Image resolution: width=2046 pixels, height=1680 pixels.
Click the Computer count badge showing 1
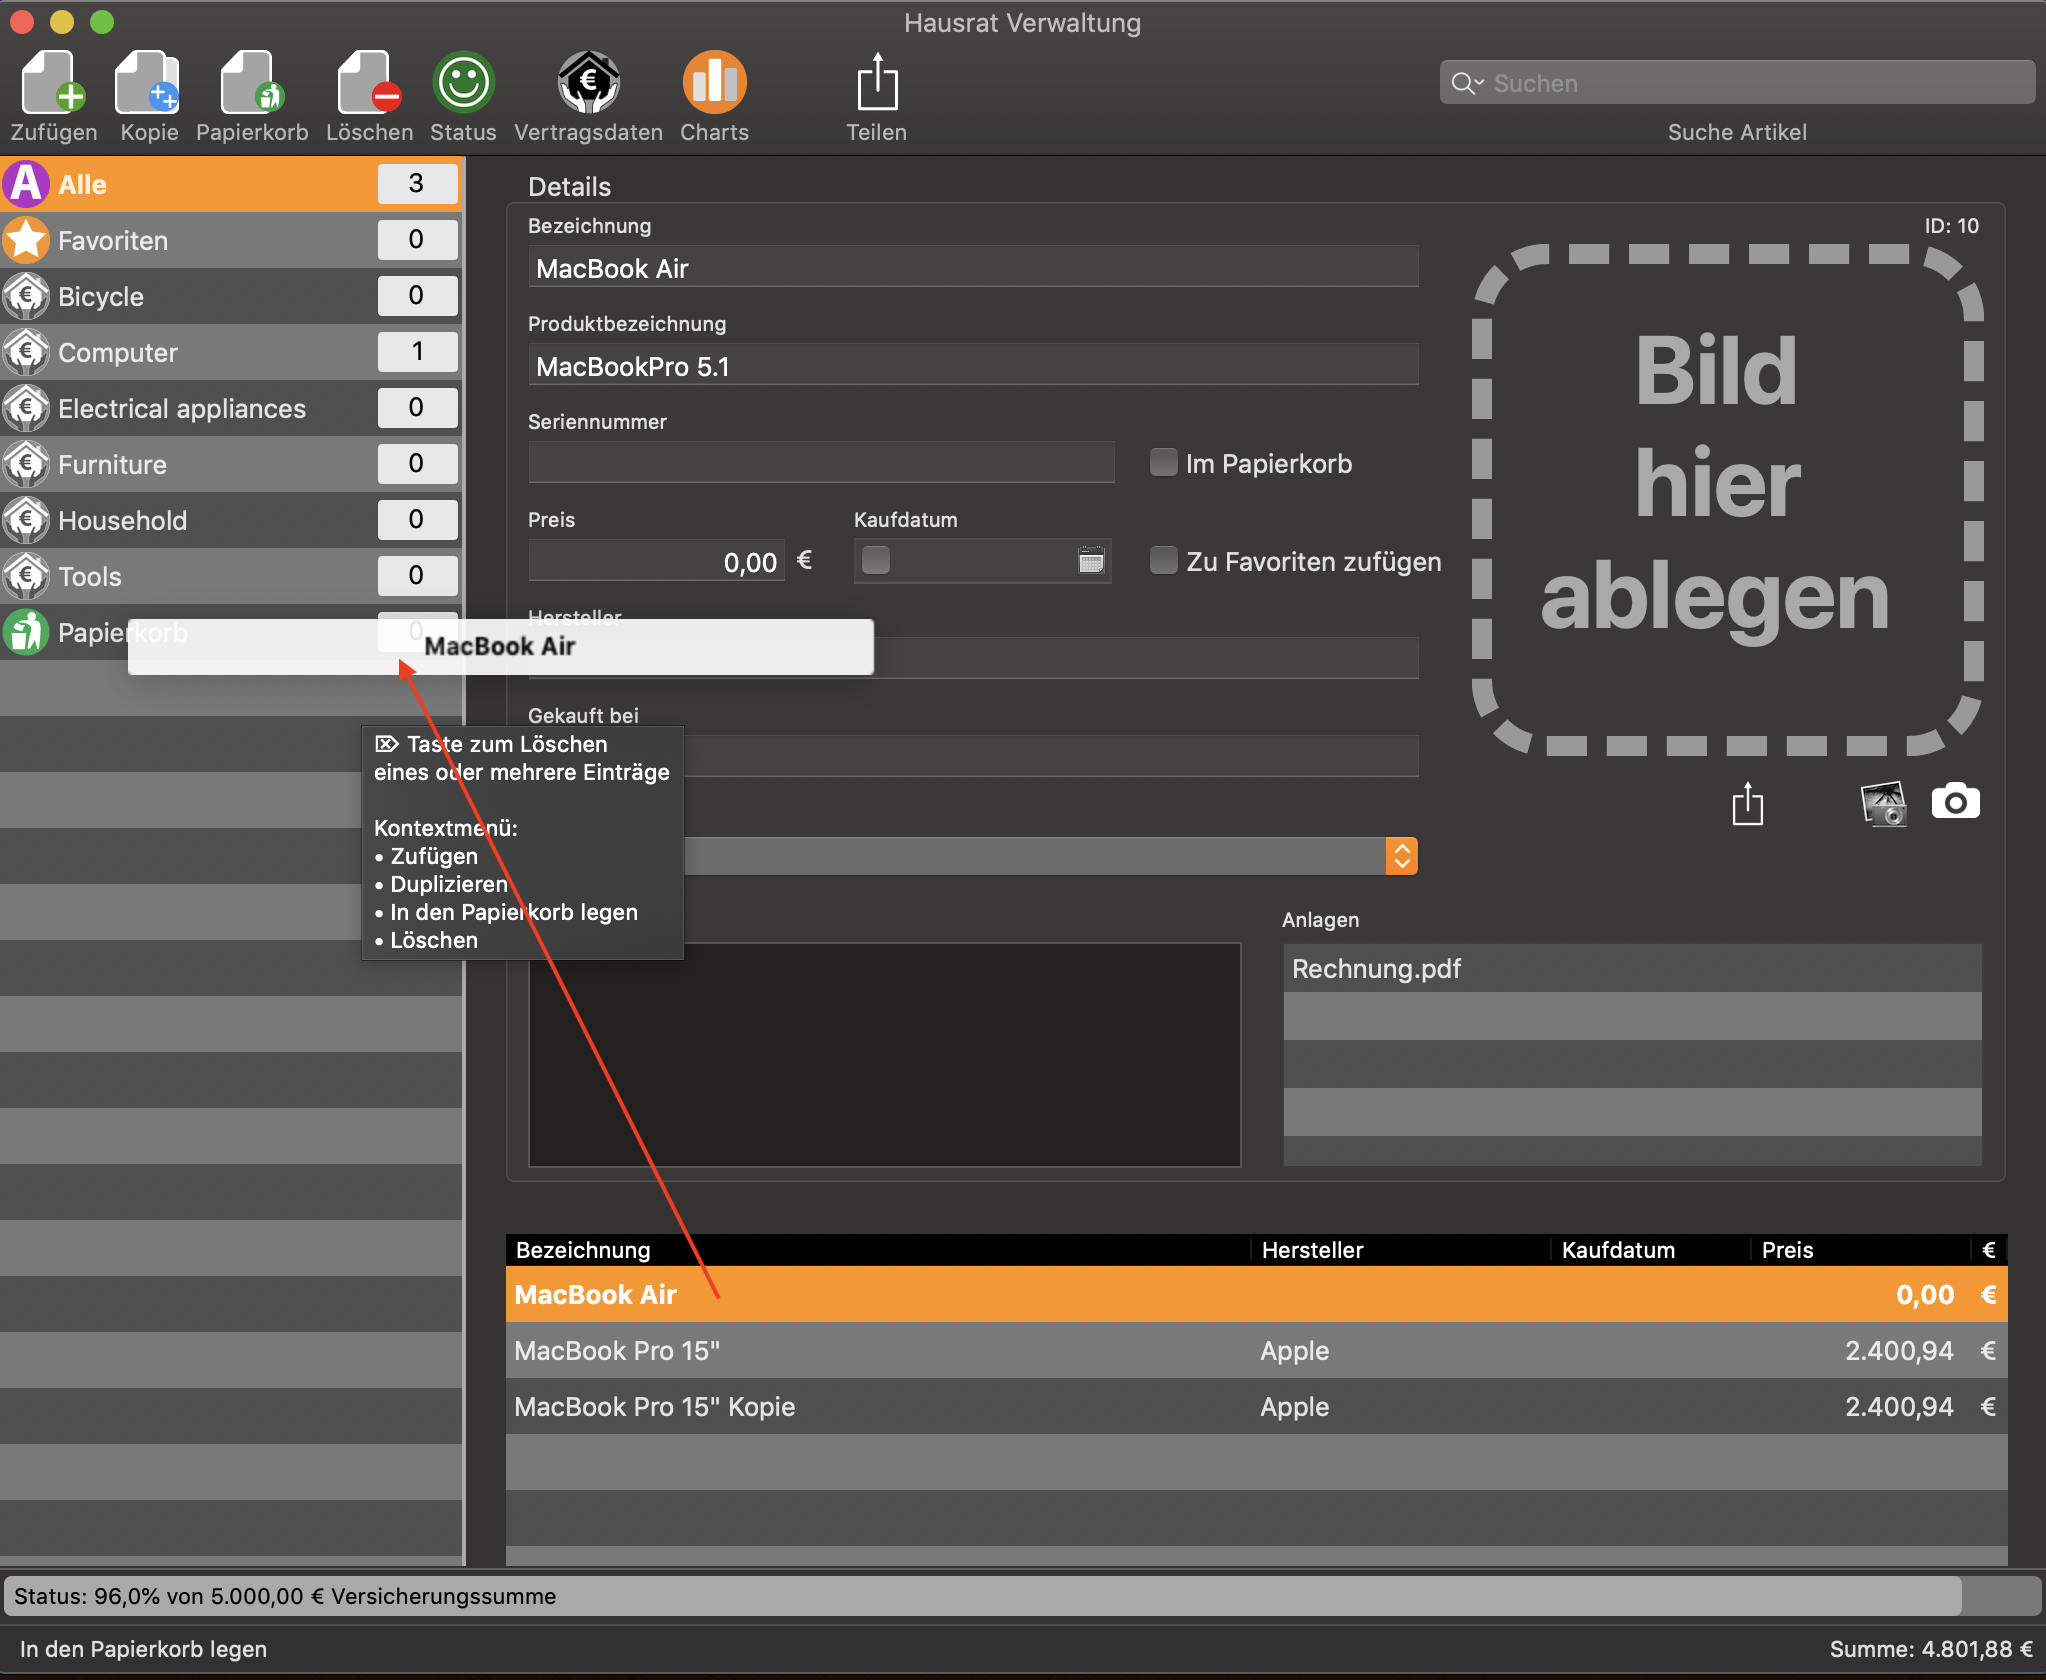click(417, 352)
